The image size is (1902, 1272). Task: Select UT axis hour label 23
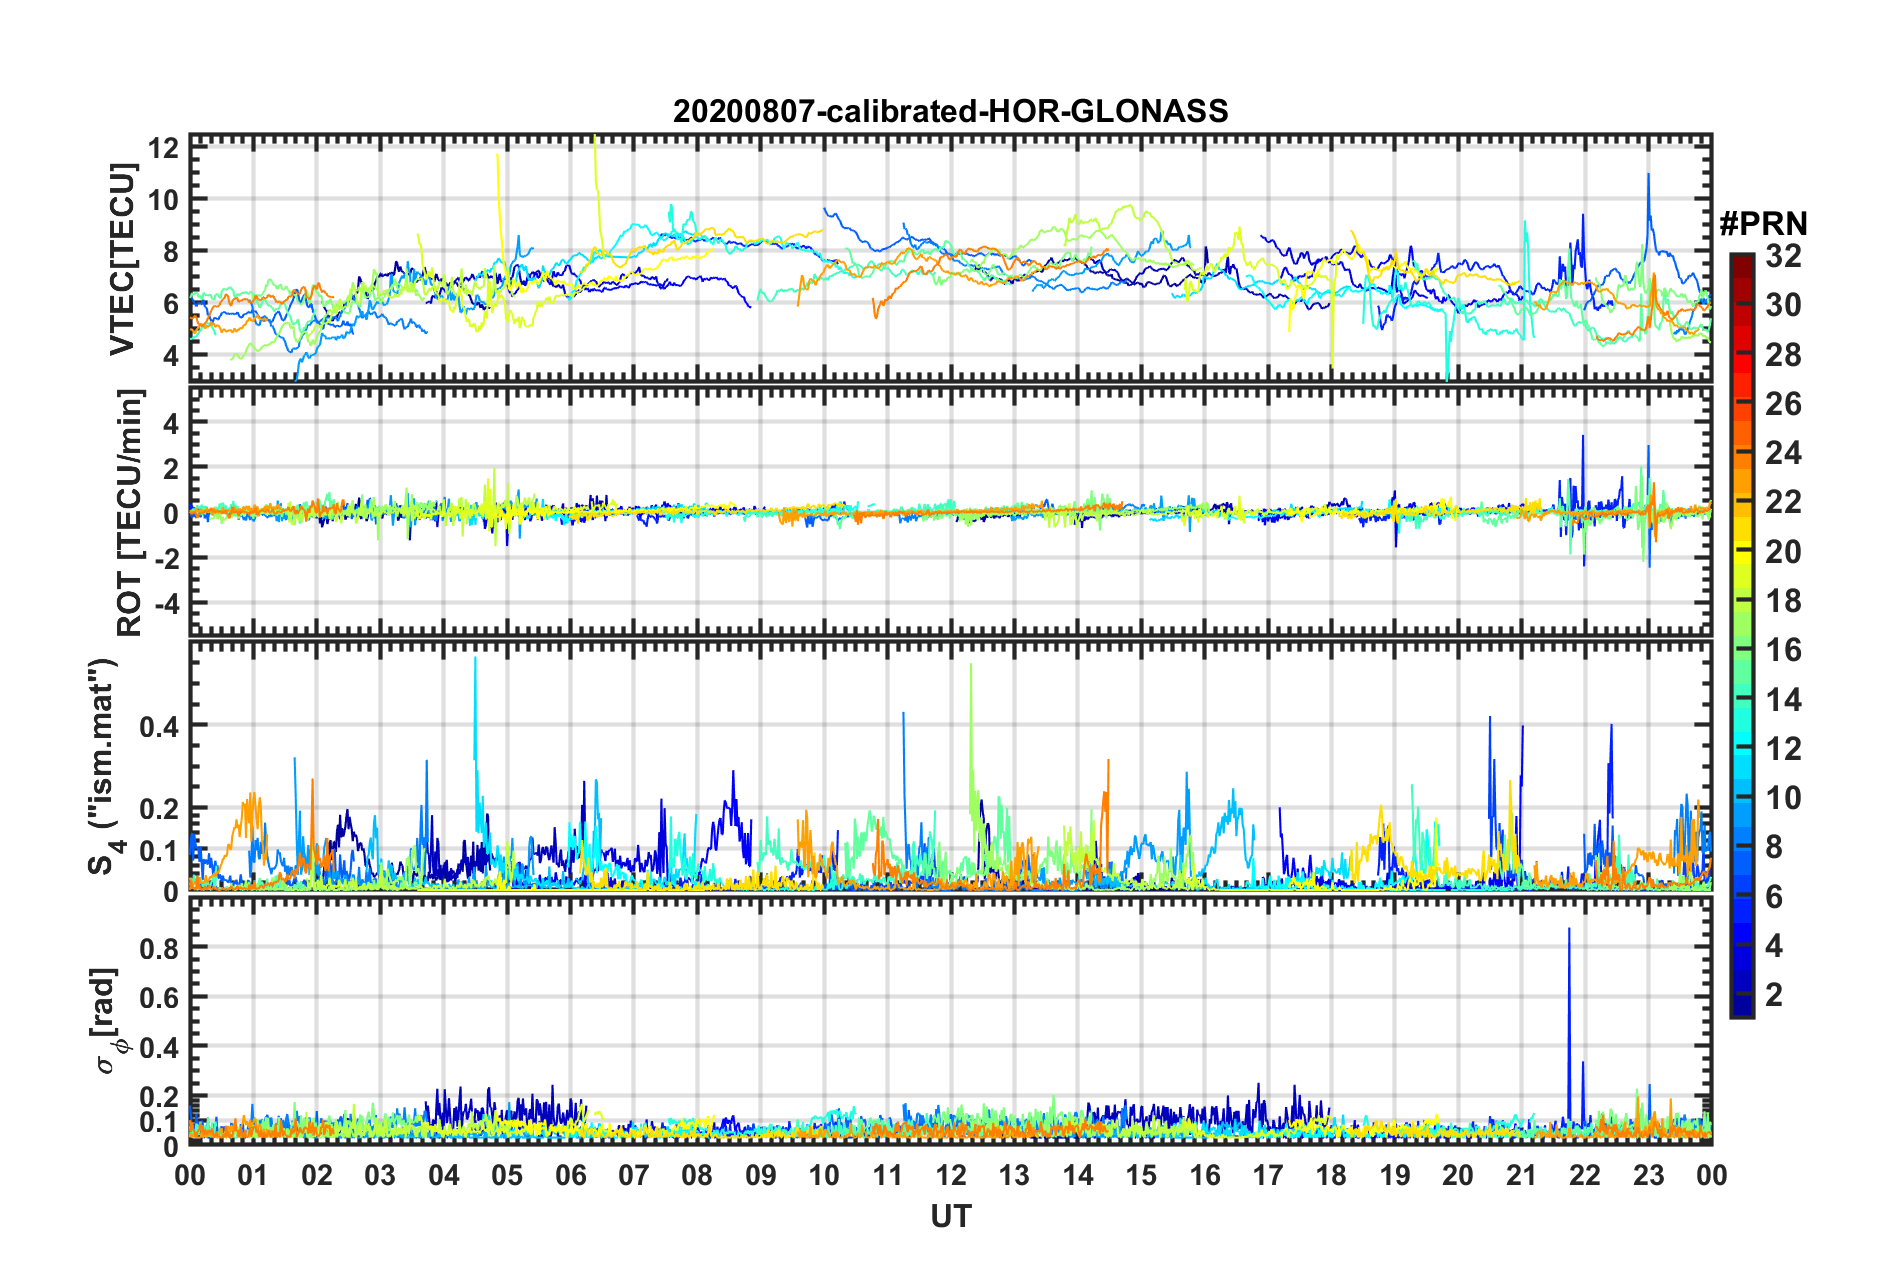1649,1175
